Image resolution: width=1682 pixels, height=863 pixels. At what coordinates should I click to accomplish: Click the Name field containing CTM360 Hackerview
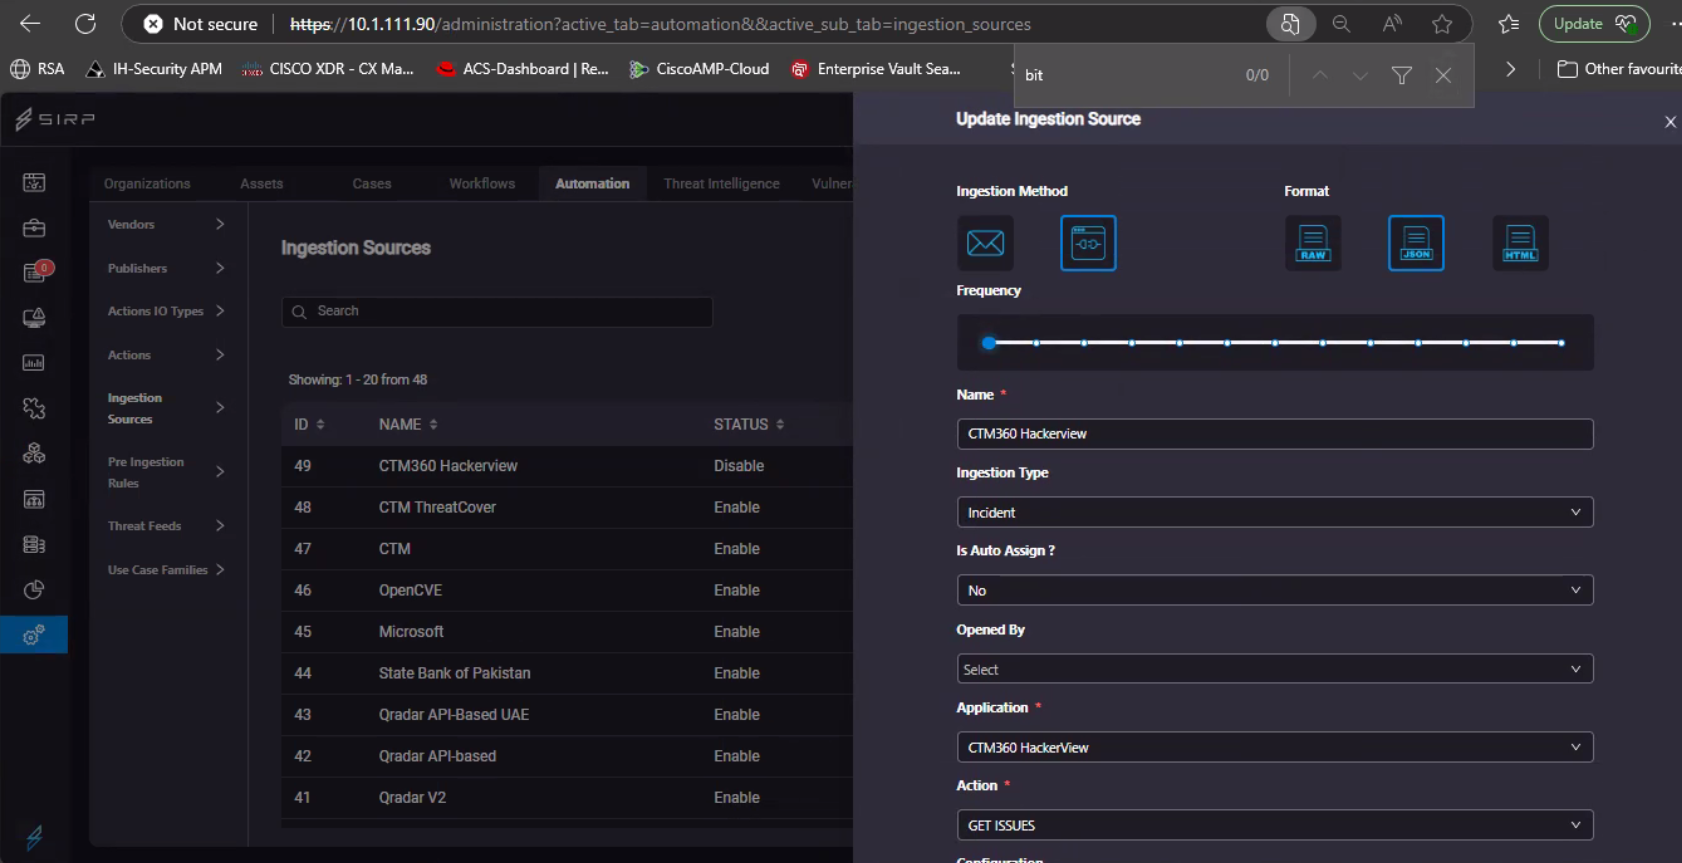(x=1274, y=434)
